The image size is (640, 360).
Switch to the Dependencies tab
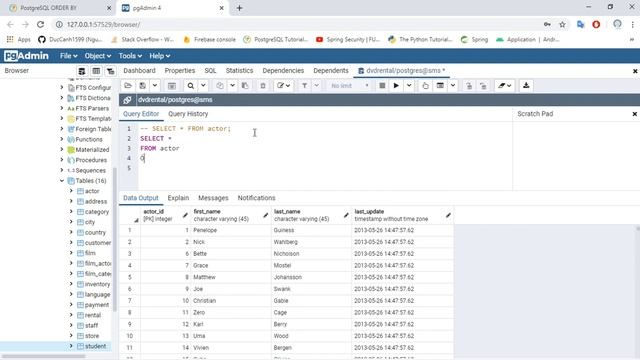(x=283, y=71)
